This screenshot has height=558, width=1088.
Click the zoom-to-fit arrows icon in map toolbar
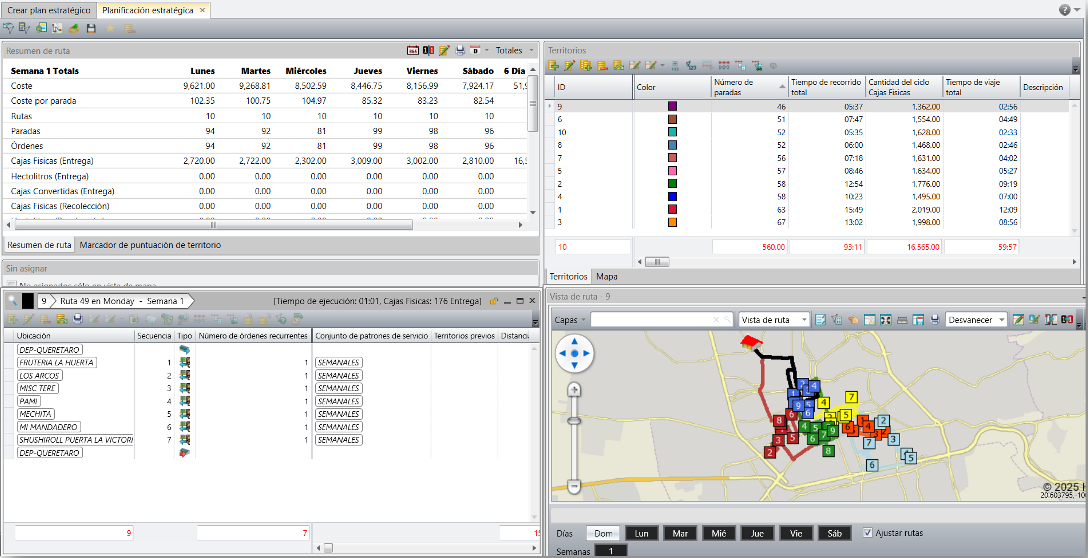click(885, 320)
